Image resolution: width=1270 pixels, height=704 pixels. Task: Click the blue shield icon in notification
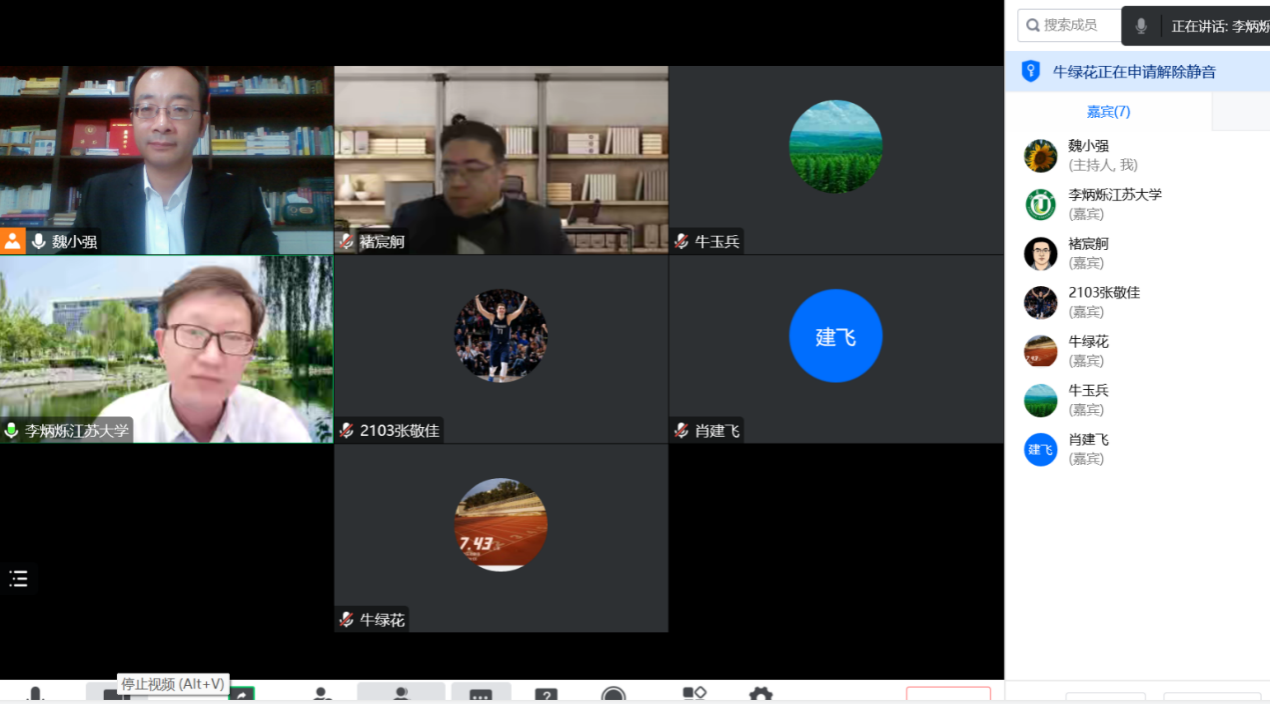tap(1031, 71)
